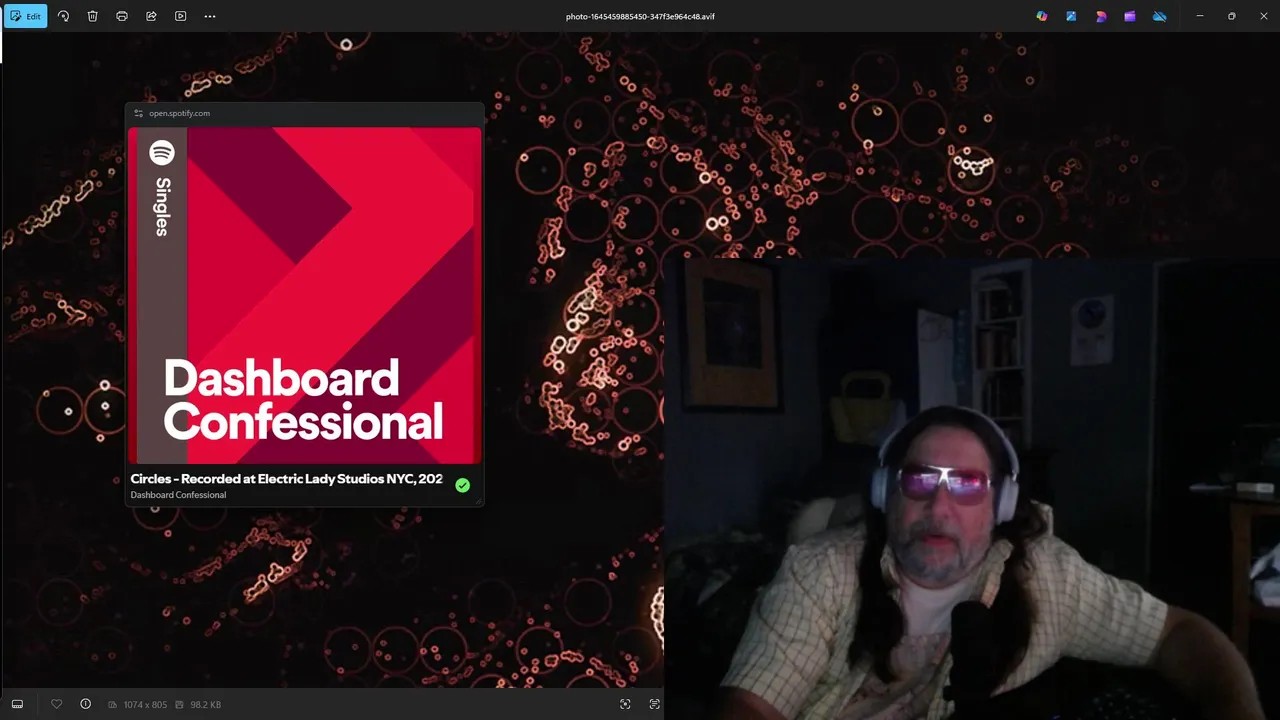This screenshot has height=720, width=1280.
Task: Open the Designer icon in title bar
Action: (1101, 16)
